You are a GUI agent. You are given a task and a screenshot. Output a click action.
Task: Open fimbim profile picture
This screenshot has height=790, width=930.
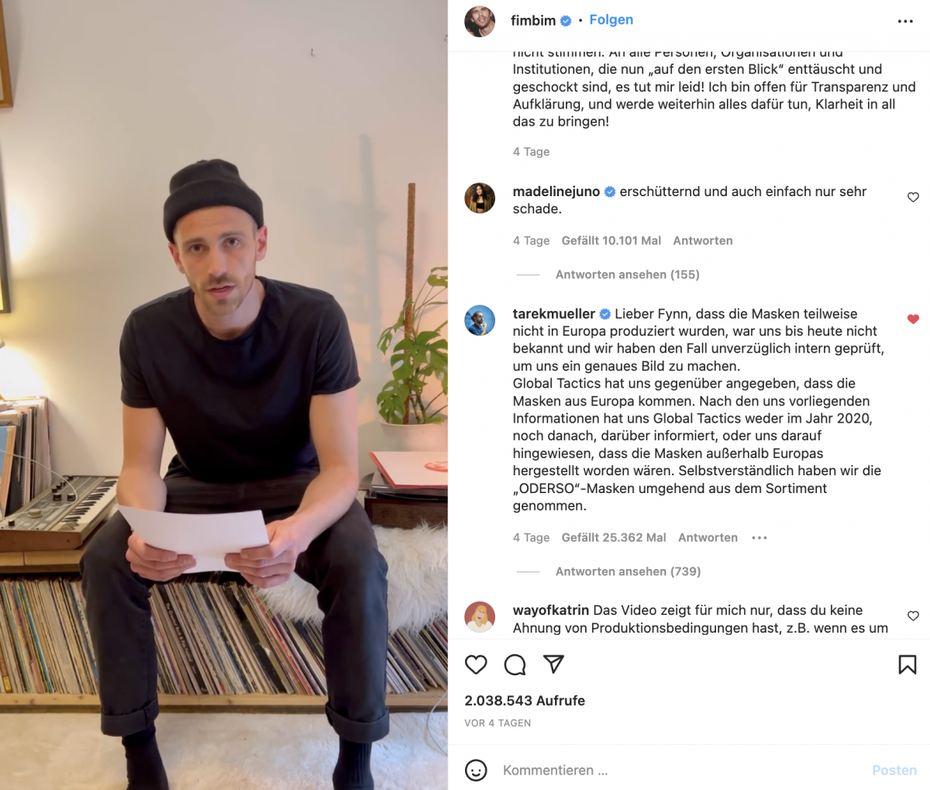click(x=480, y=21)
